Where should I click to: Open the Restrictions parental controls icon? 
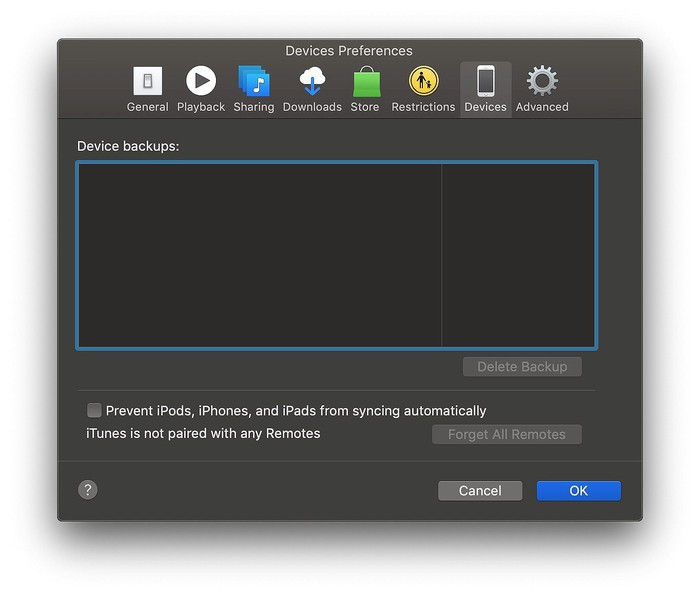pyautogui.click(x=423, y=82)
